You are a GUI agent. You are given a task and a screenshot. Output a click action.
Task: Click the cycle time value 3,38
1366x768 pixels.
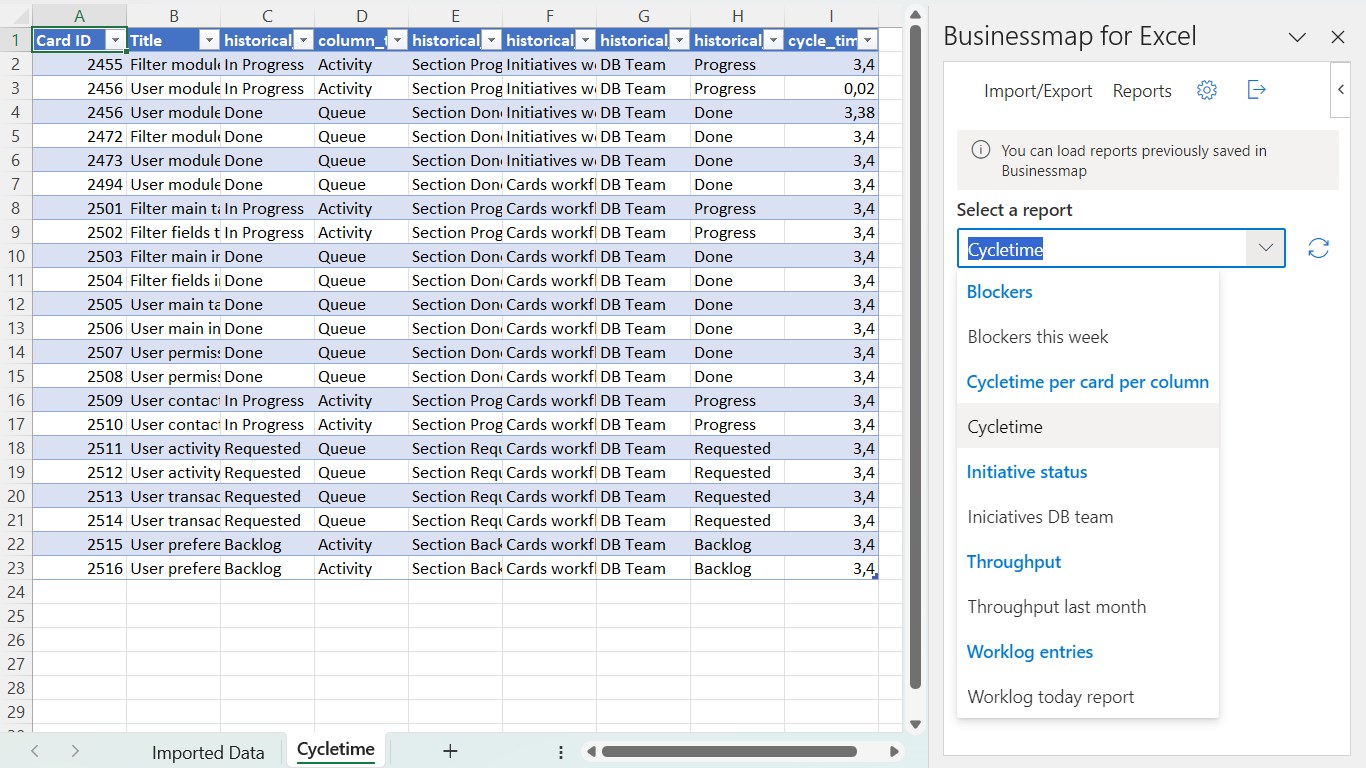click(x=831, y=112)
